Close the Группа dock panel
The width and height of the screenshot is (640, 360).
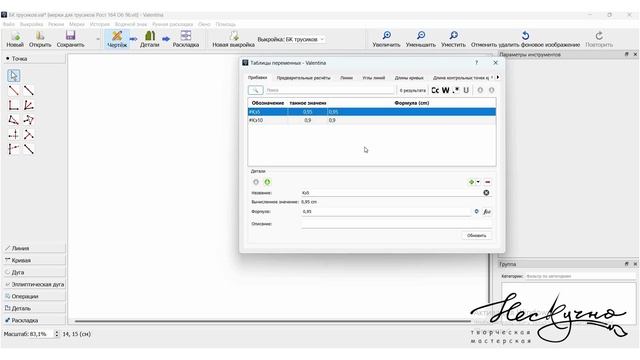[635, 264]
